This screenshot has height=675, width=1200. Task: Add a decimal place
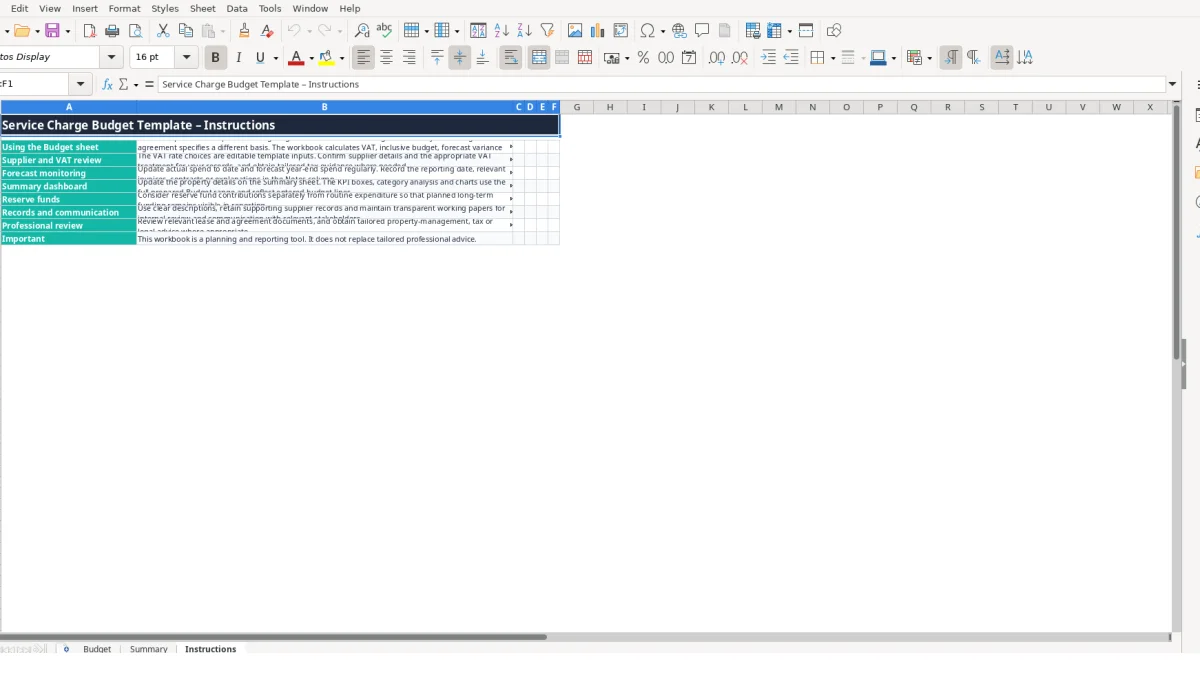[717, 58]
